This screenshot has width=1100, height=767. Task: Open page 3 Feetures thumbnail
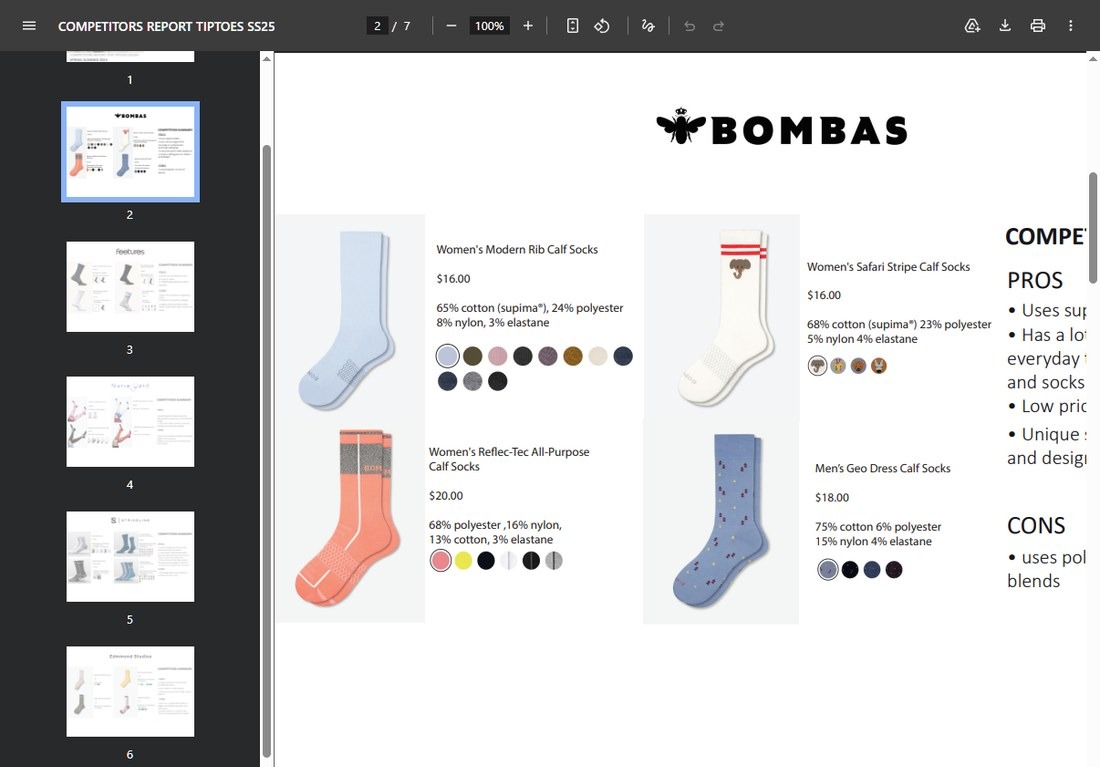(x=130, y=286)
